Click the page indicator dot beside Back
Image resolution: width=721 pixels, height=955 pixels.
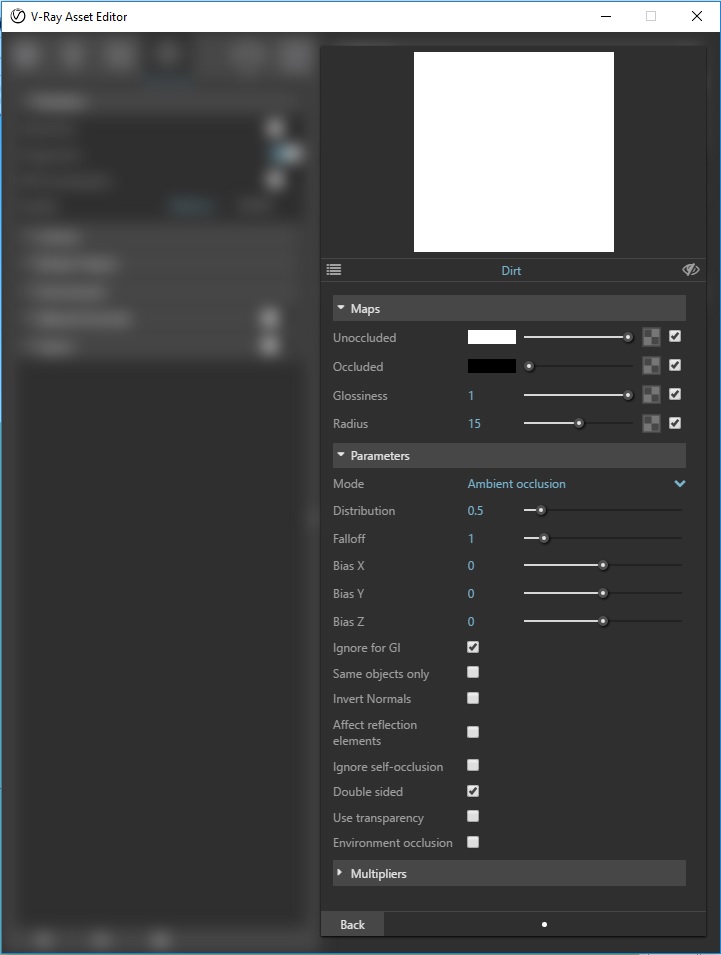coord(544,925)
